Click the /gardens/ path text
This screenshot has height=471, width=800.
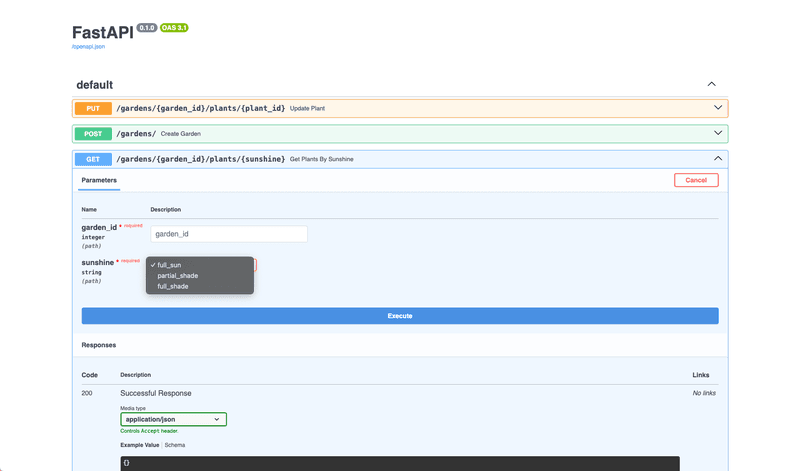pyautogui.click(x=136, y=134)
